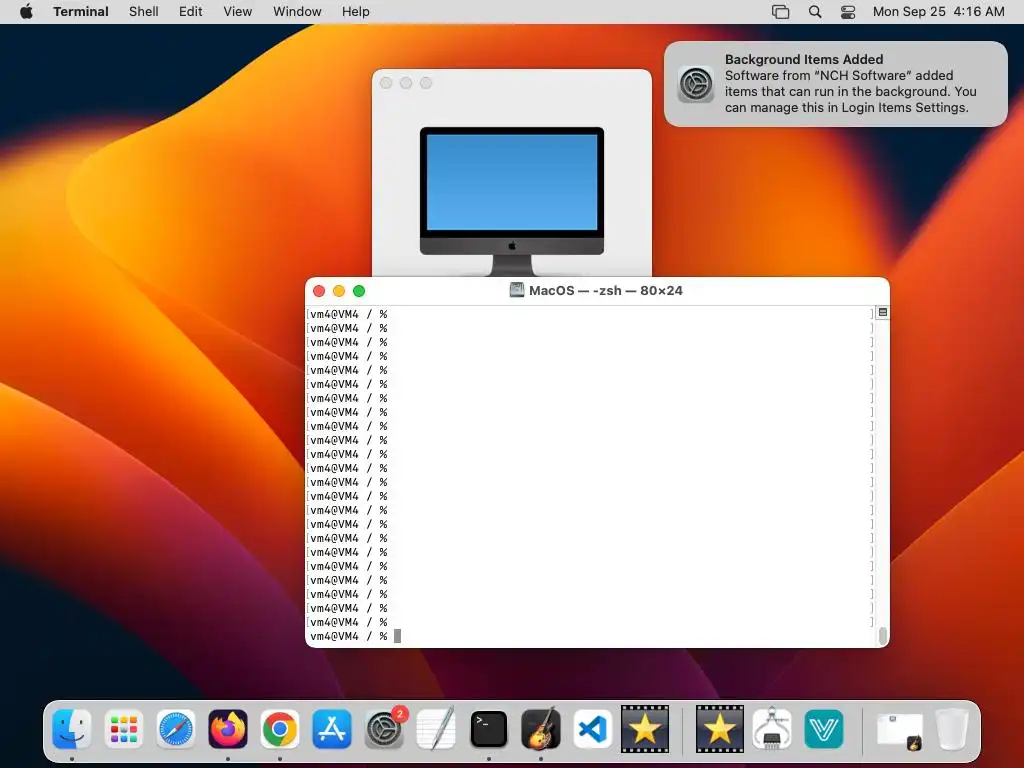Open Google Chrome from the Dock
This screenshot has height=768, width=1024.
(x=280, y=728)
